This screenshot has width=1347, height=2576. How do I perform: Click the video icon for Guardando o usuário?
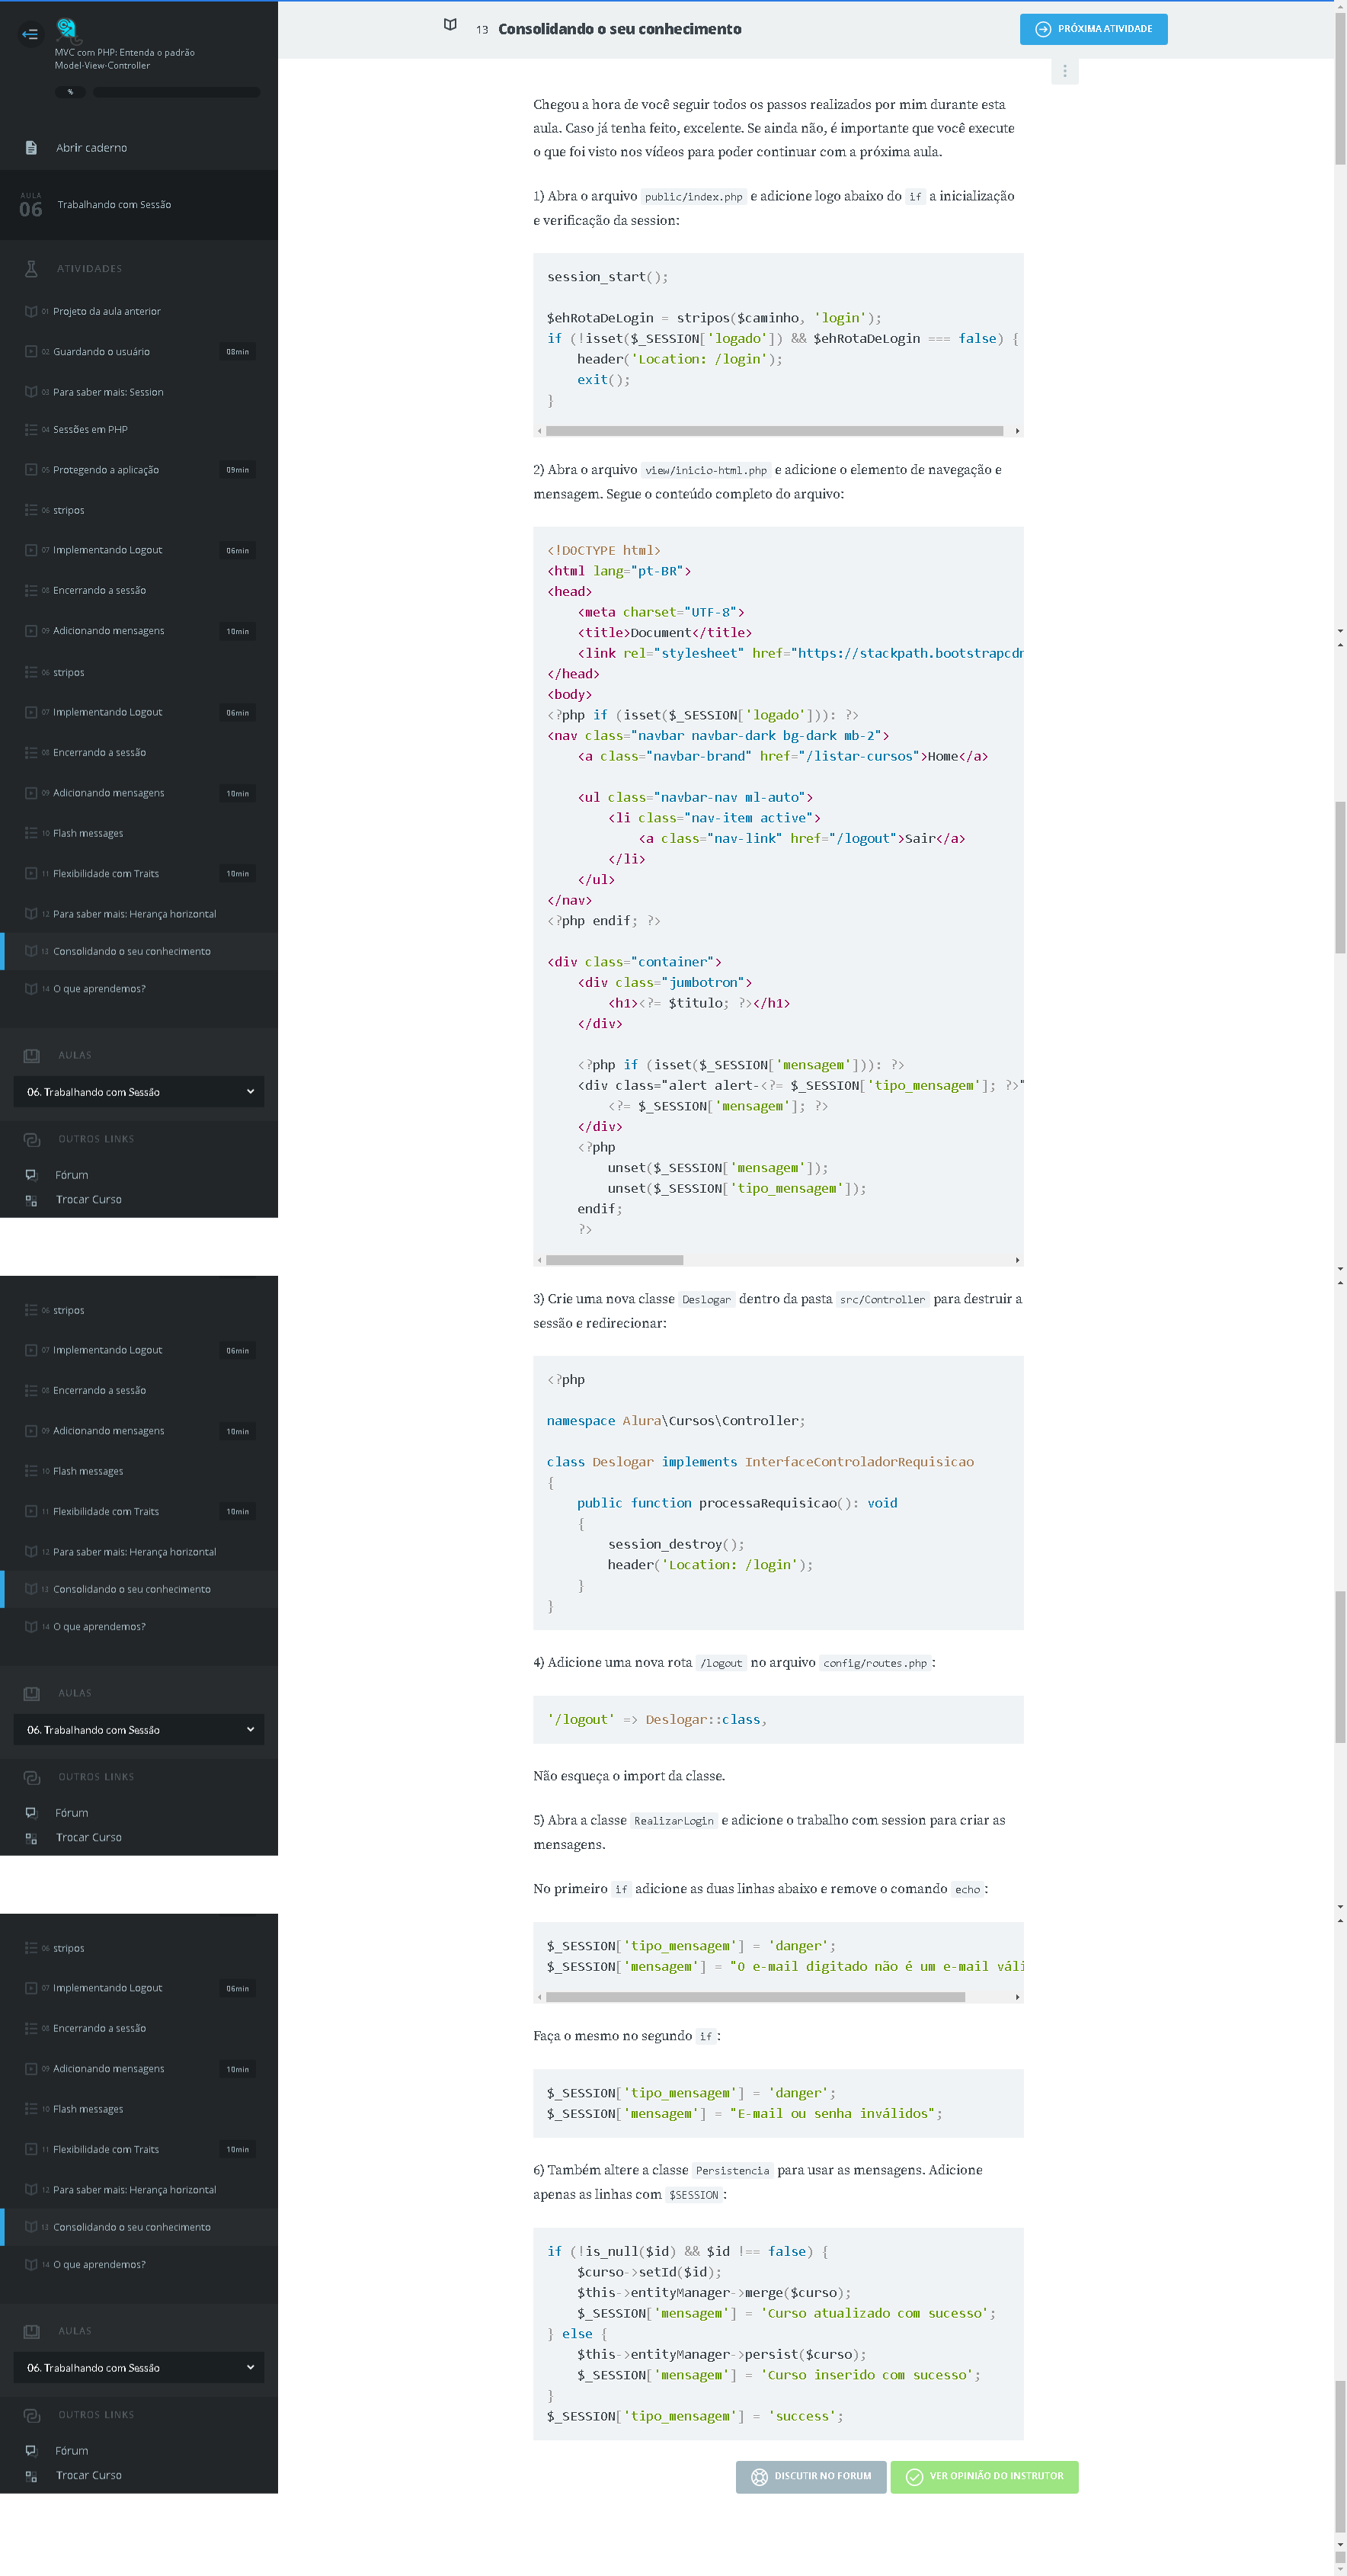[x=31, y=352]
